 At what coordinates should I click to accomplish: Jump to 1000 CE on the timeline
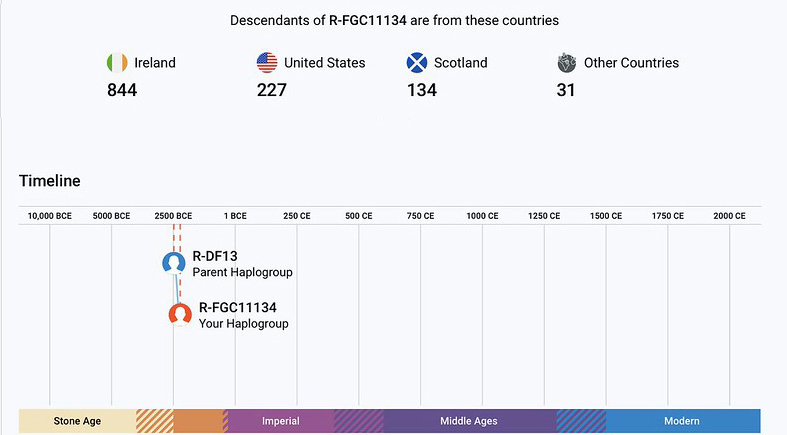click(482, 216)
